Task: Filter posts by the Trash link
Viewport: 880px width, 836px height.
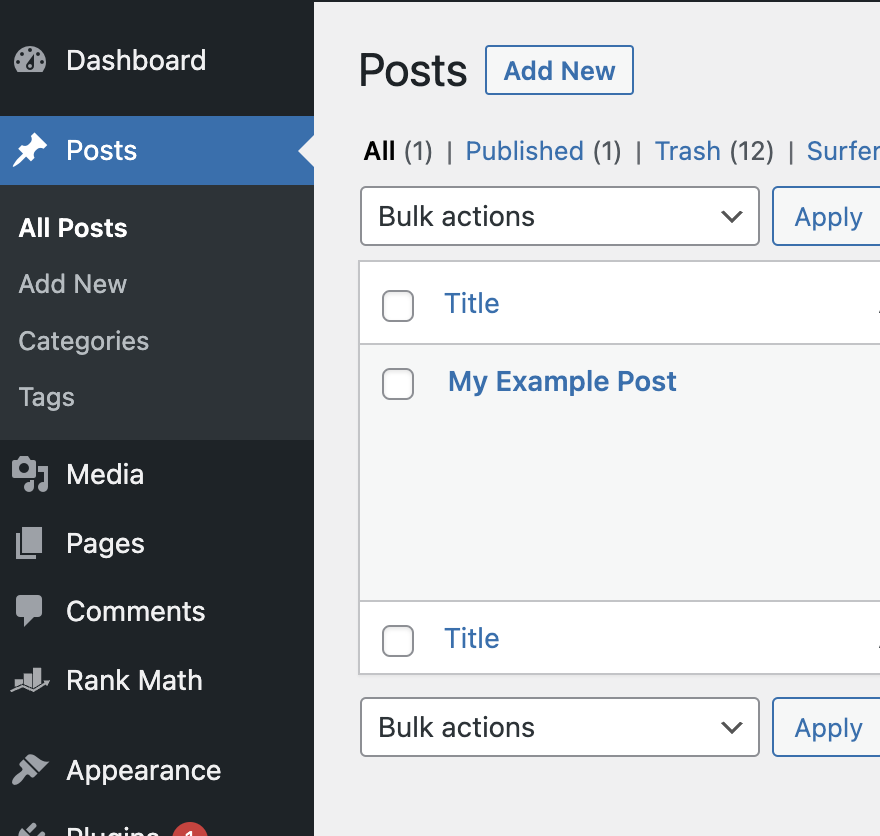Action: point(687,151)
